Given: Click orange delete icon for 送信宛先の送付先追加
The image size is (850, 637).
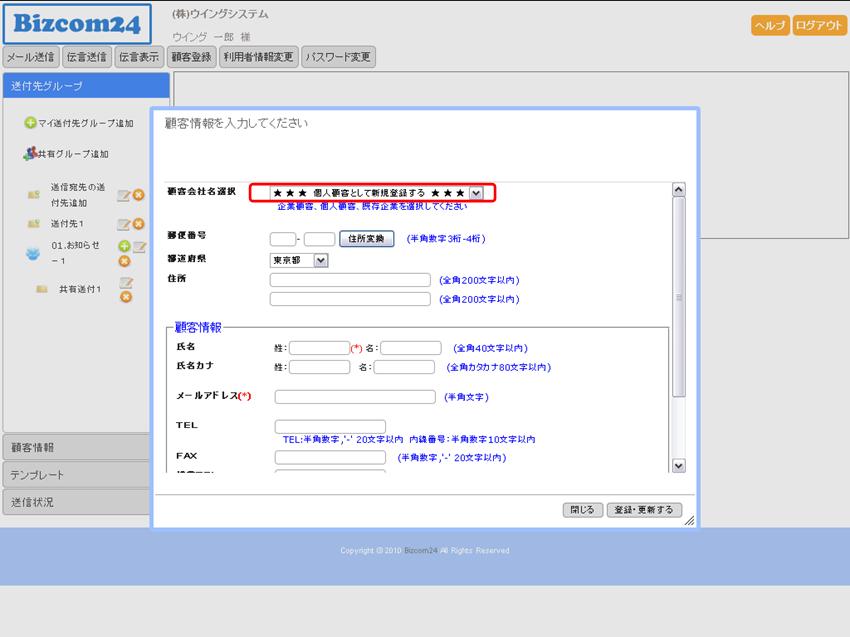Looking at the screenshot, I should 138,195.
